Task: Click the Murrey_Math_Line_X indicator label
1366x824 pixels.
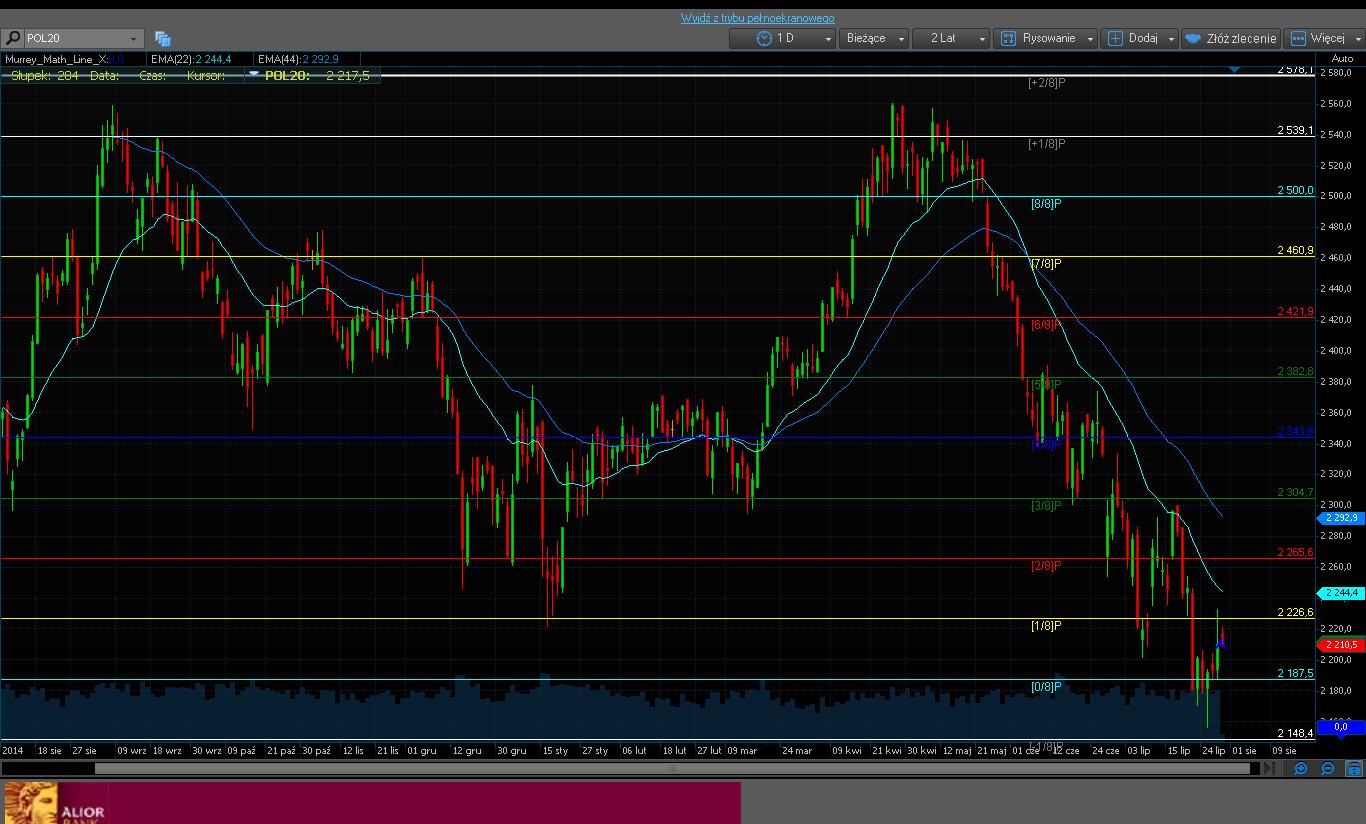Action: pos(62,59)
